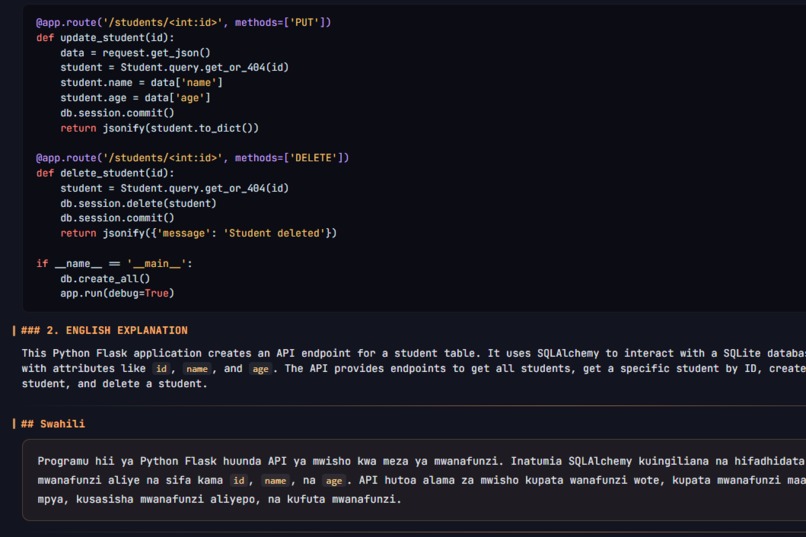Click text 'student, and delete a student.'
Viewport: 806px width, 537px height.
pyautogui.click(x=114, y=384)
